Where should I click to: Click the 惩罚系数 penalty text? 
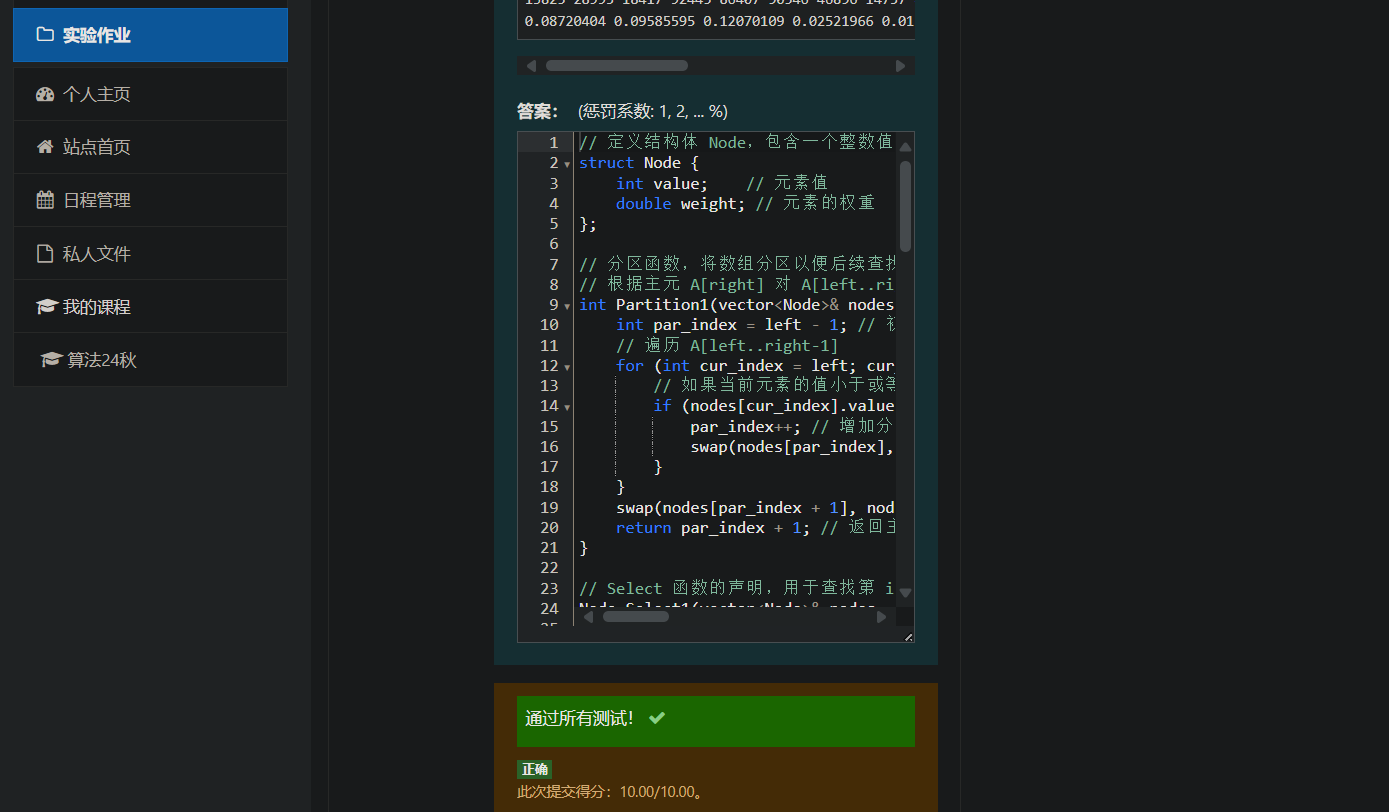coord(653,111)
